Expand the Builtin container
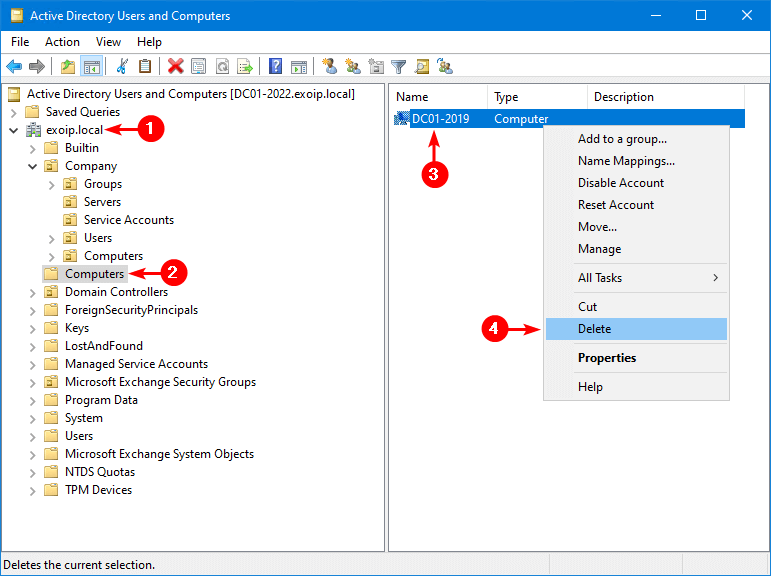This screenshot has height=576, width=771. pyautogui.click(x=32, y=149)
